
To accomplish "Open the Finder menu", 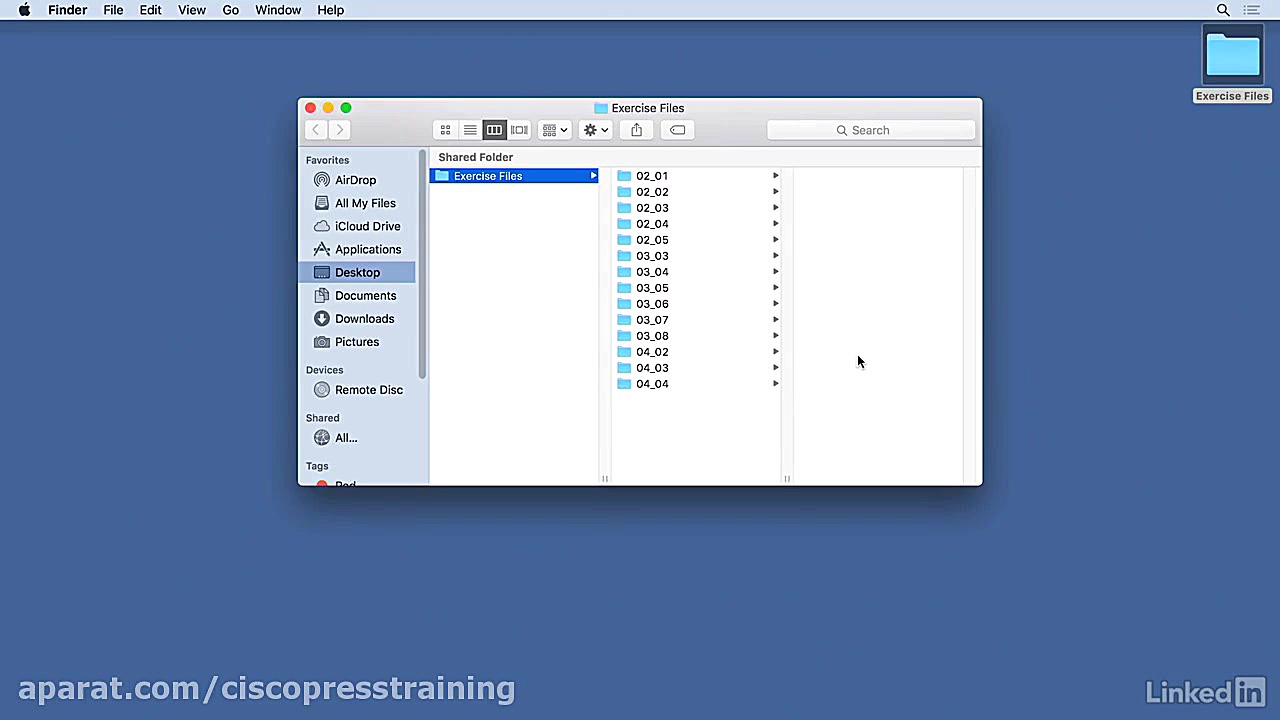I will pos(67,10).
